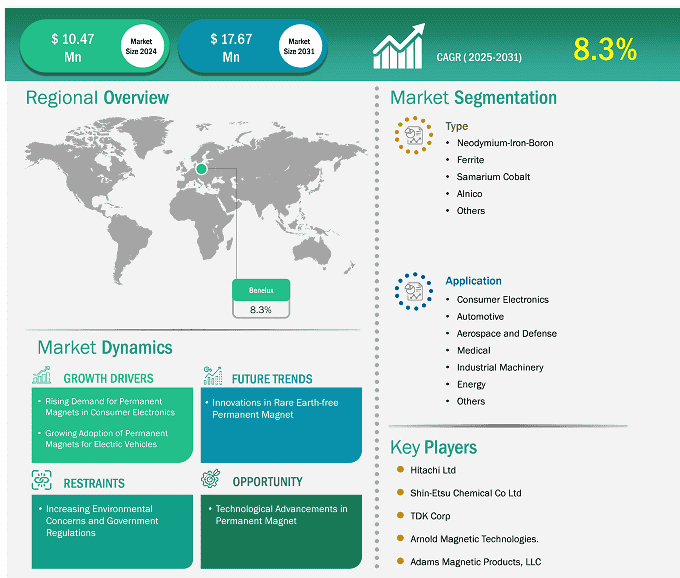Click the OPPORTUNITY title
Viewport: 680px width, 578px height.
click(268, 482)
